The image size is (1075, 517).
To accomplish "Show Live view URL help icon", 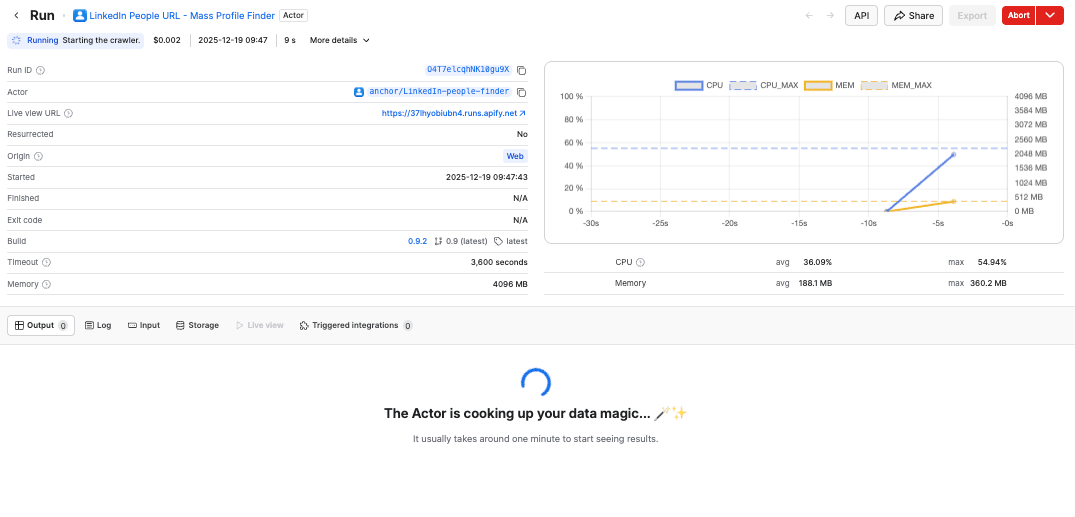I will pos(68,113).
